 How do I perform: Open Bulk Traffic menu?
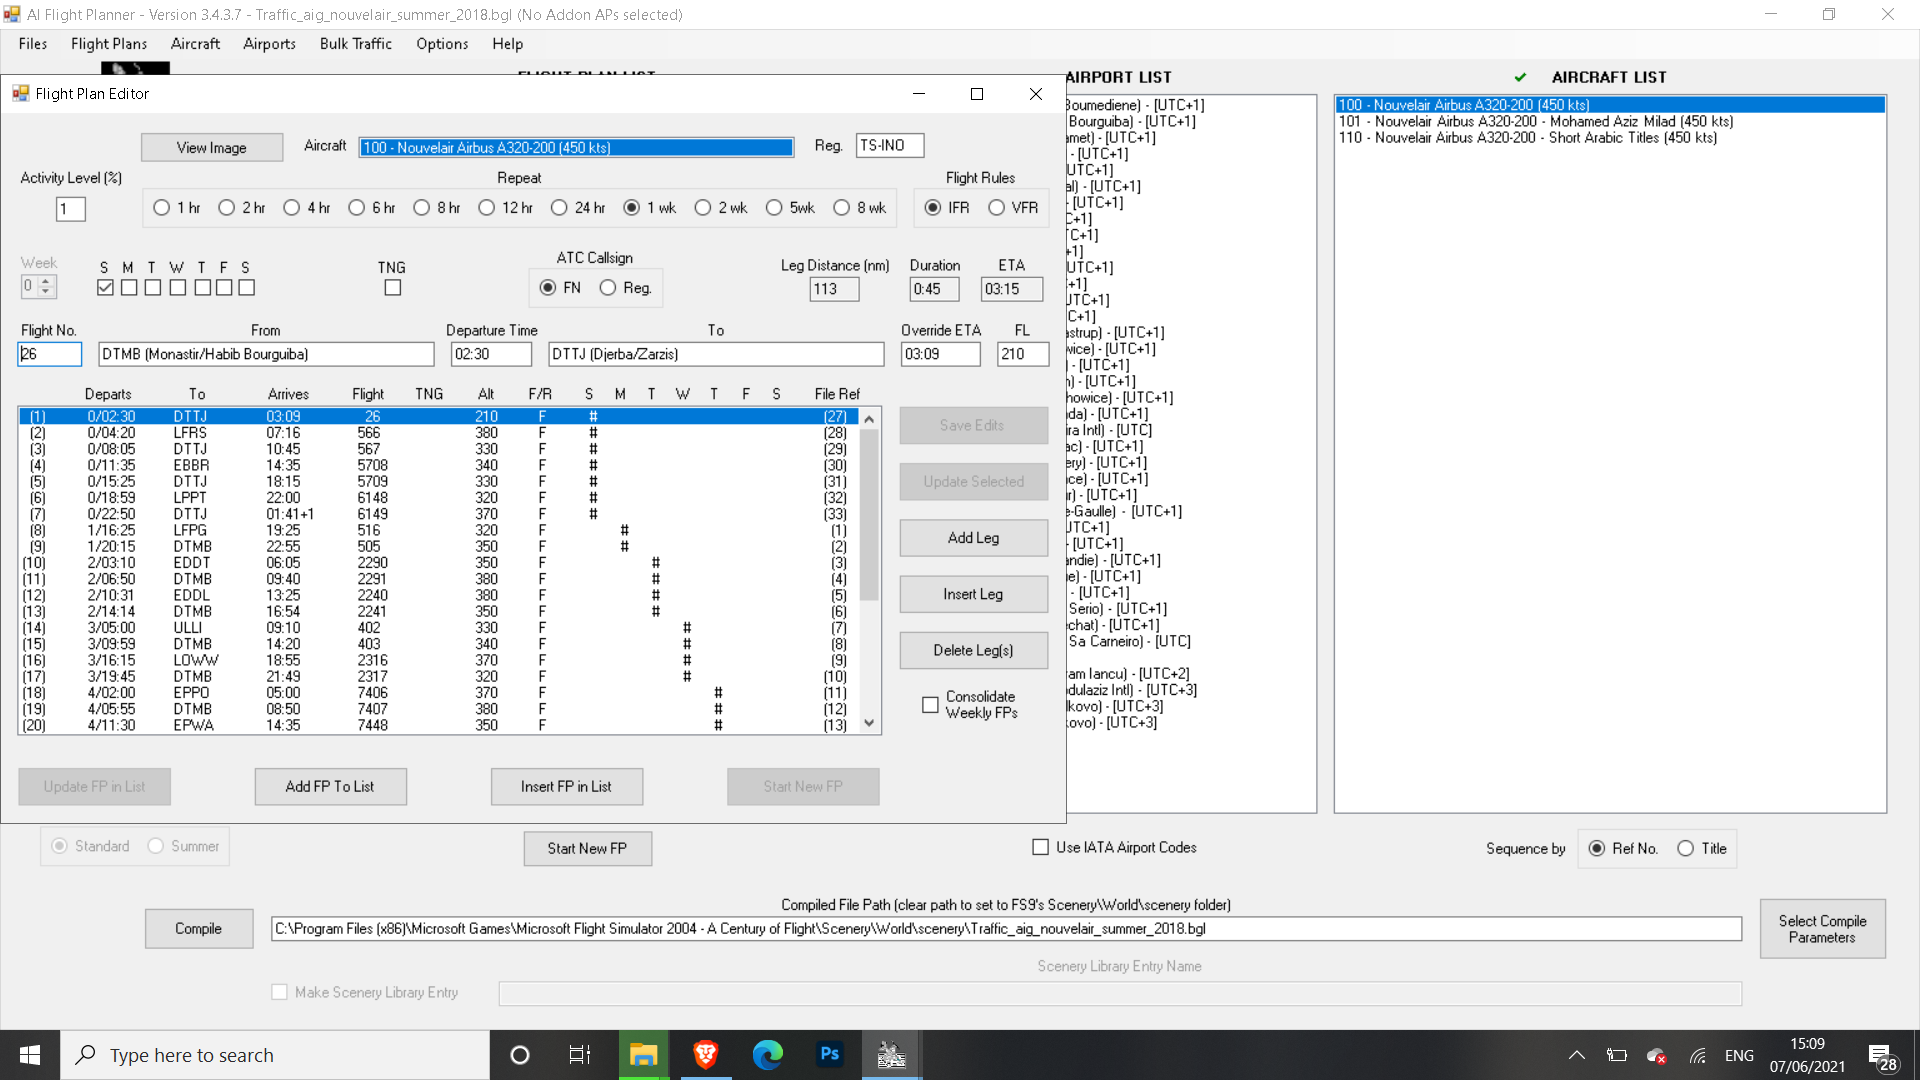[356, 44]
